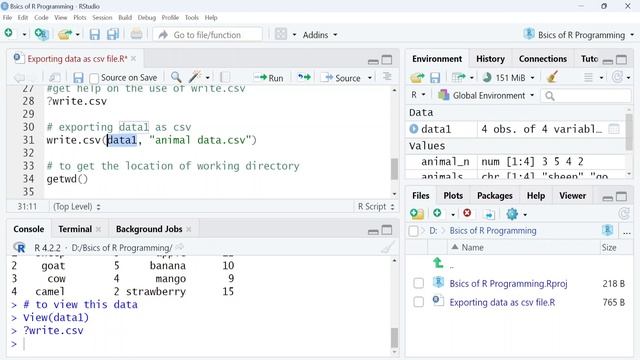Screen dimensions: 640x360
Task: Run the current line with Run button
Action: [268, 78]
